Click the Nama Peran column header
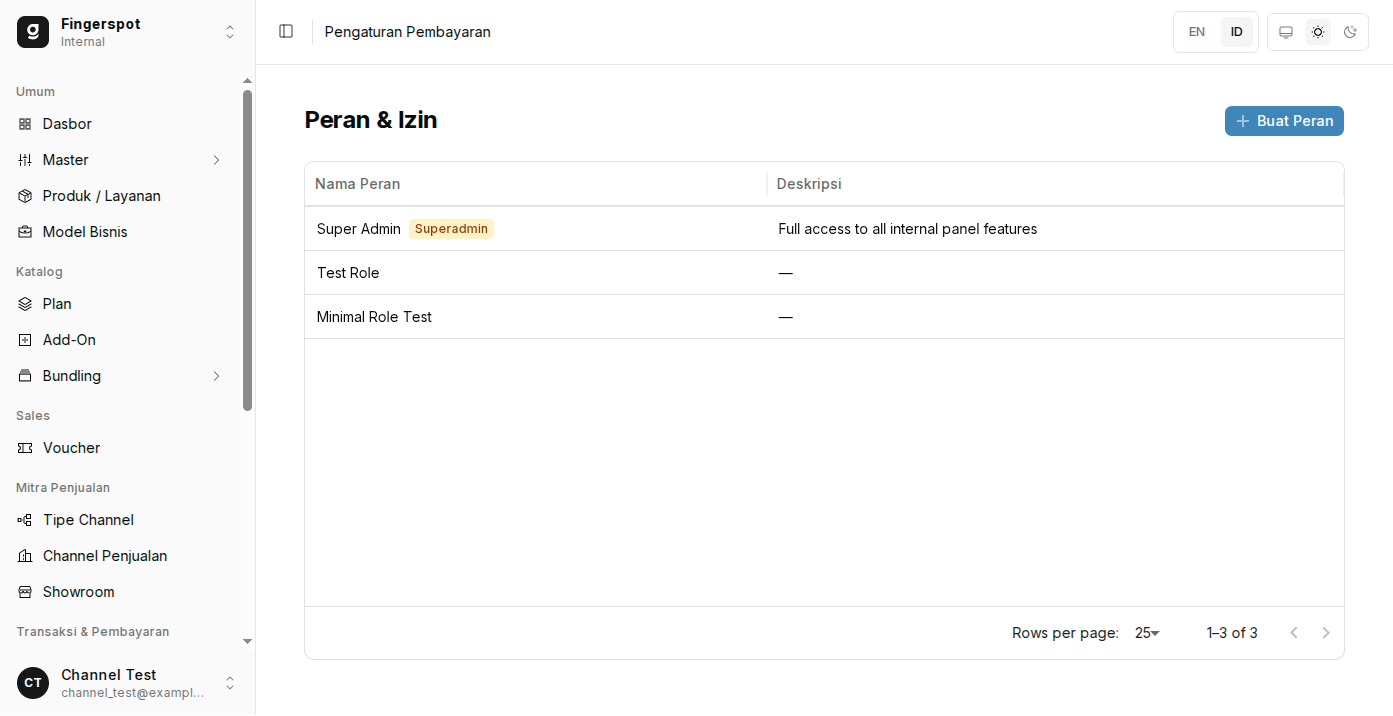The width and height of the screenshot is (1393, 716). tap(536, 184)
